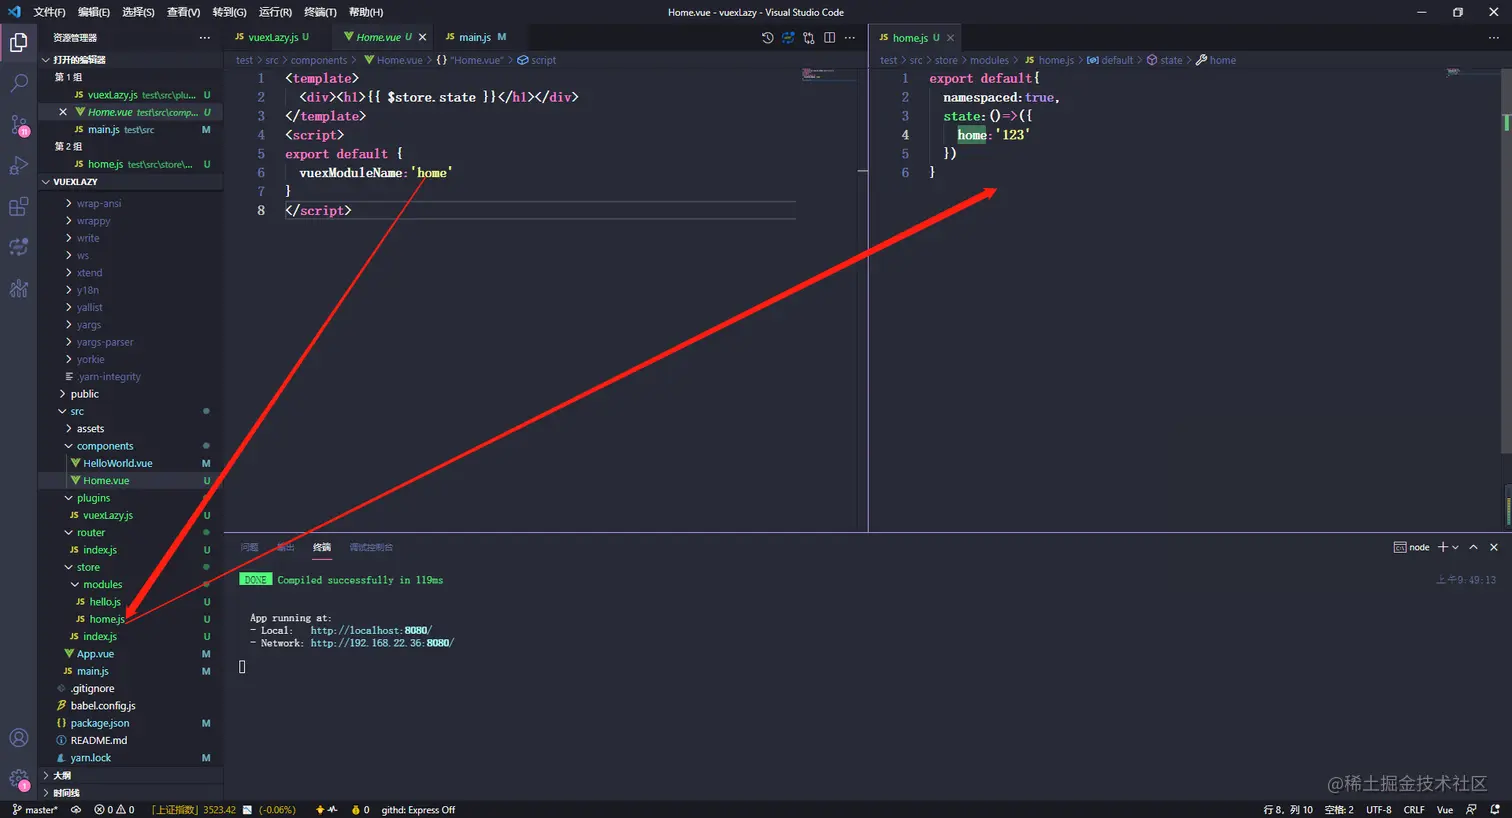
Task: Open the localhost:8080 link in terminal
Action: point(371,631)
